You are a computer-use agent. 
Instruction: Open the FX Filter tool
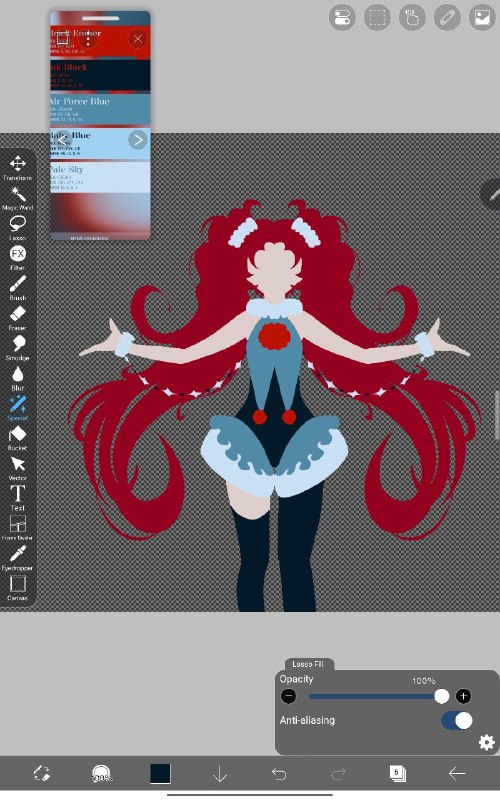coord(17,258)
